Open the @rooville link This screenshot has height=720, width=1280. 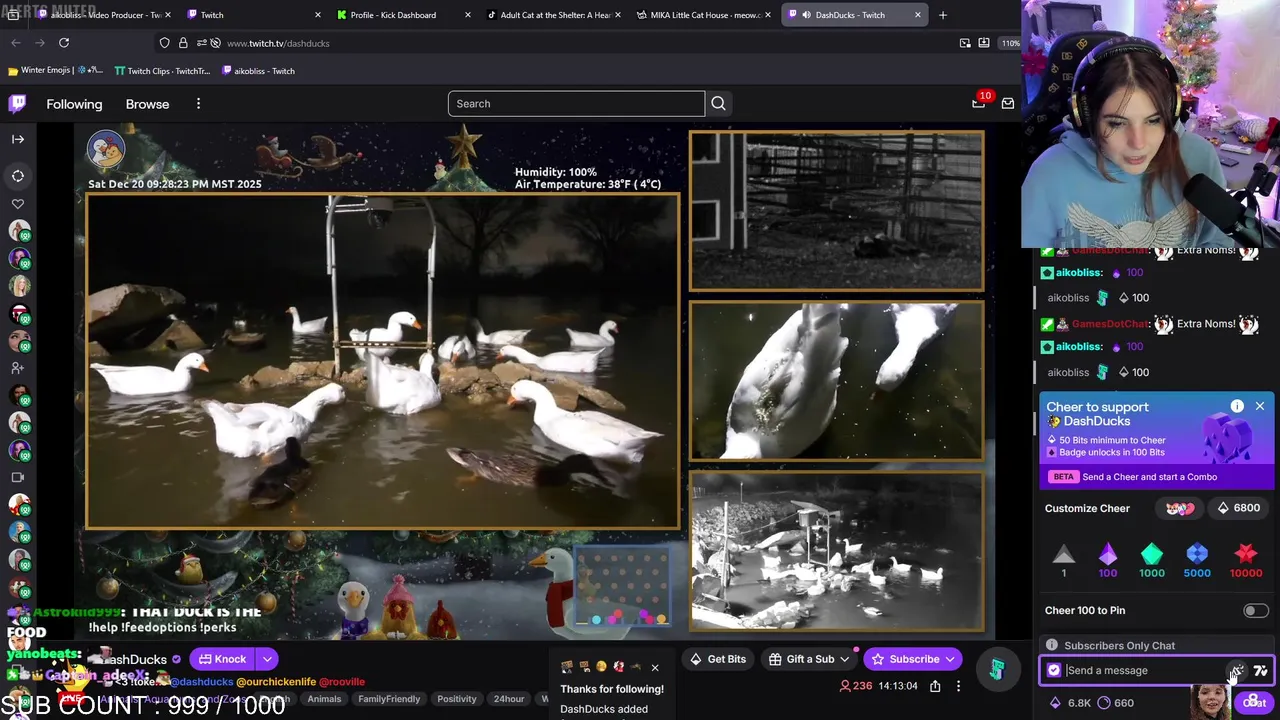point(342,682)
